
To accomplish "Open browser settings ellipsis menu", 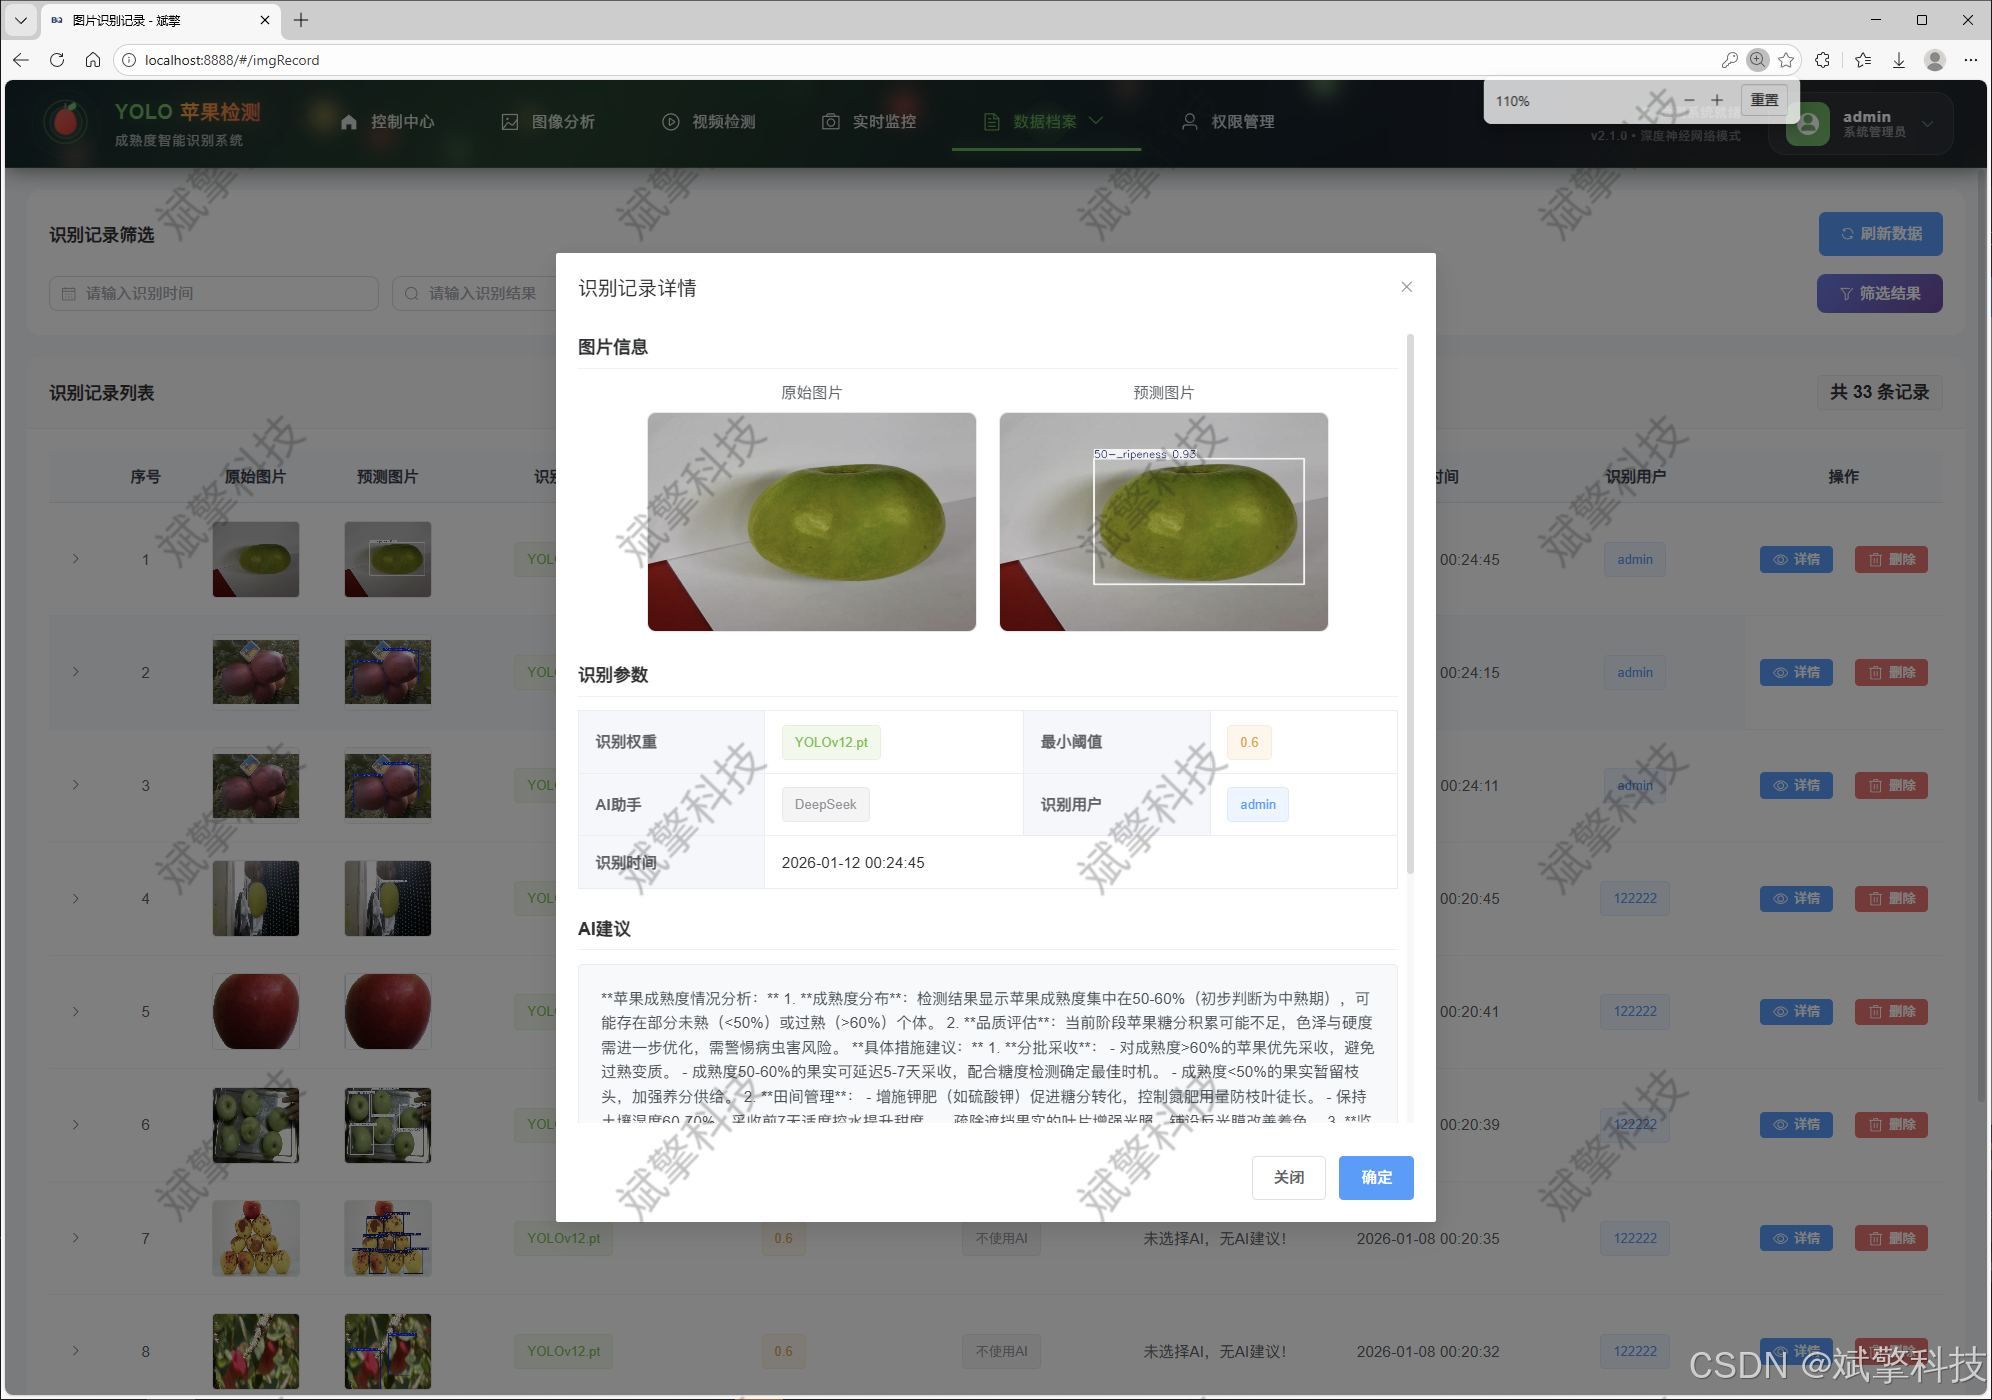I will click(x=1970, y=60).
